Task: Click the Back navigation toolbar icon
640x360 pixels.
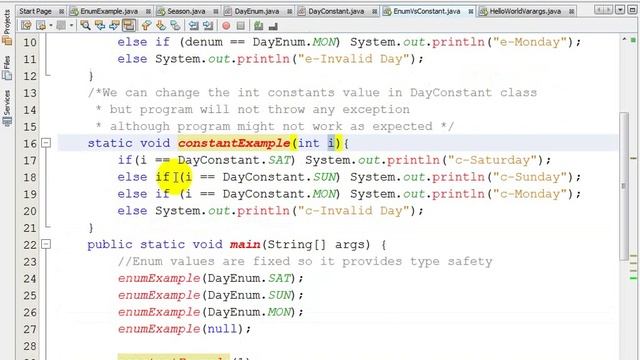Action: [x=41, y=26]
